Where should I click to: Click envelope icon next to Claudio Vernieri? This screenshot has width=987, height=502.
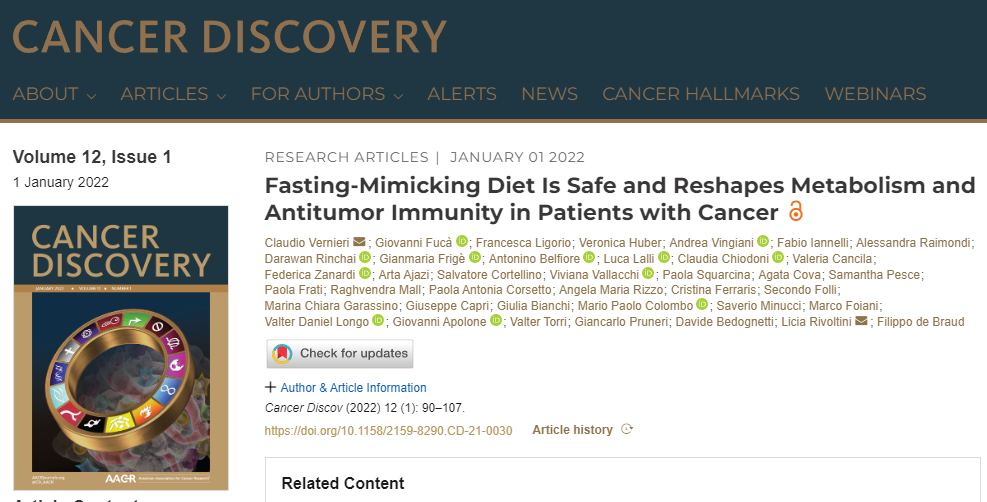pos(359,242)
